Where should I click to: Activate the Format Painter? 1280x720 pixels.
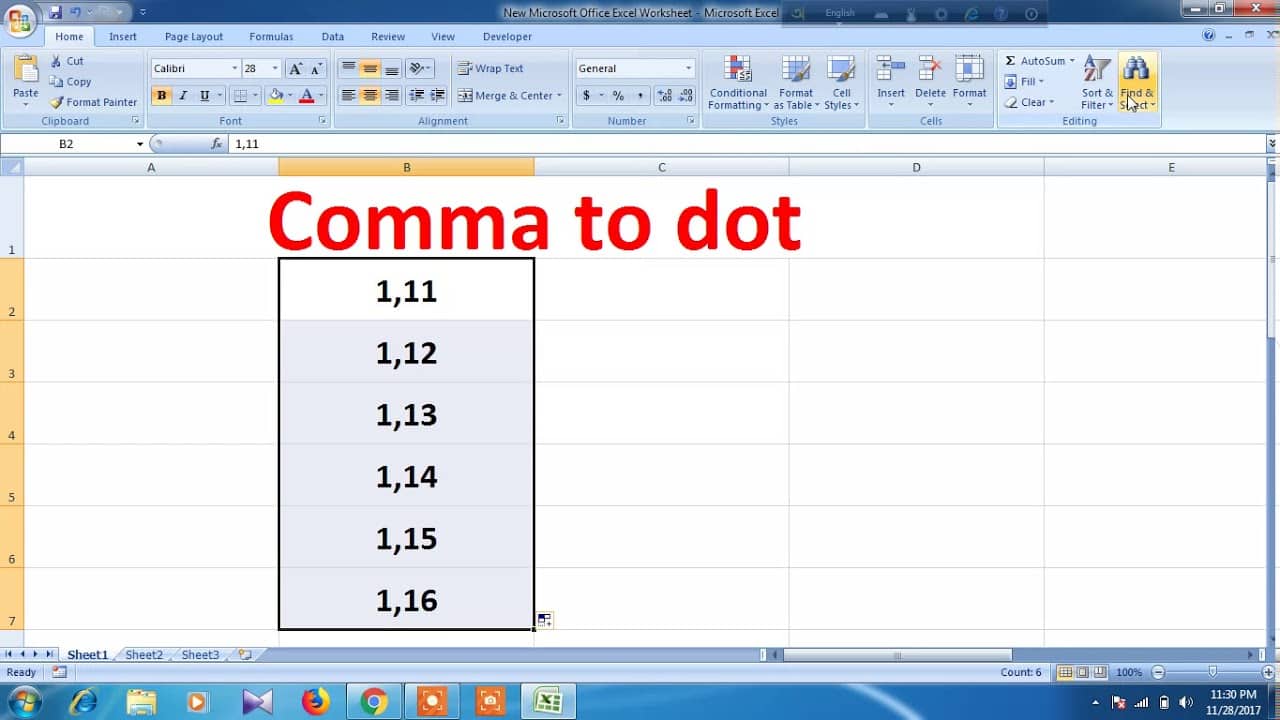pyautogui.click(x=93, y=102)
